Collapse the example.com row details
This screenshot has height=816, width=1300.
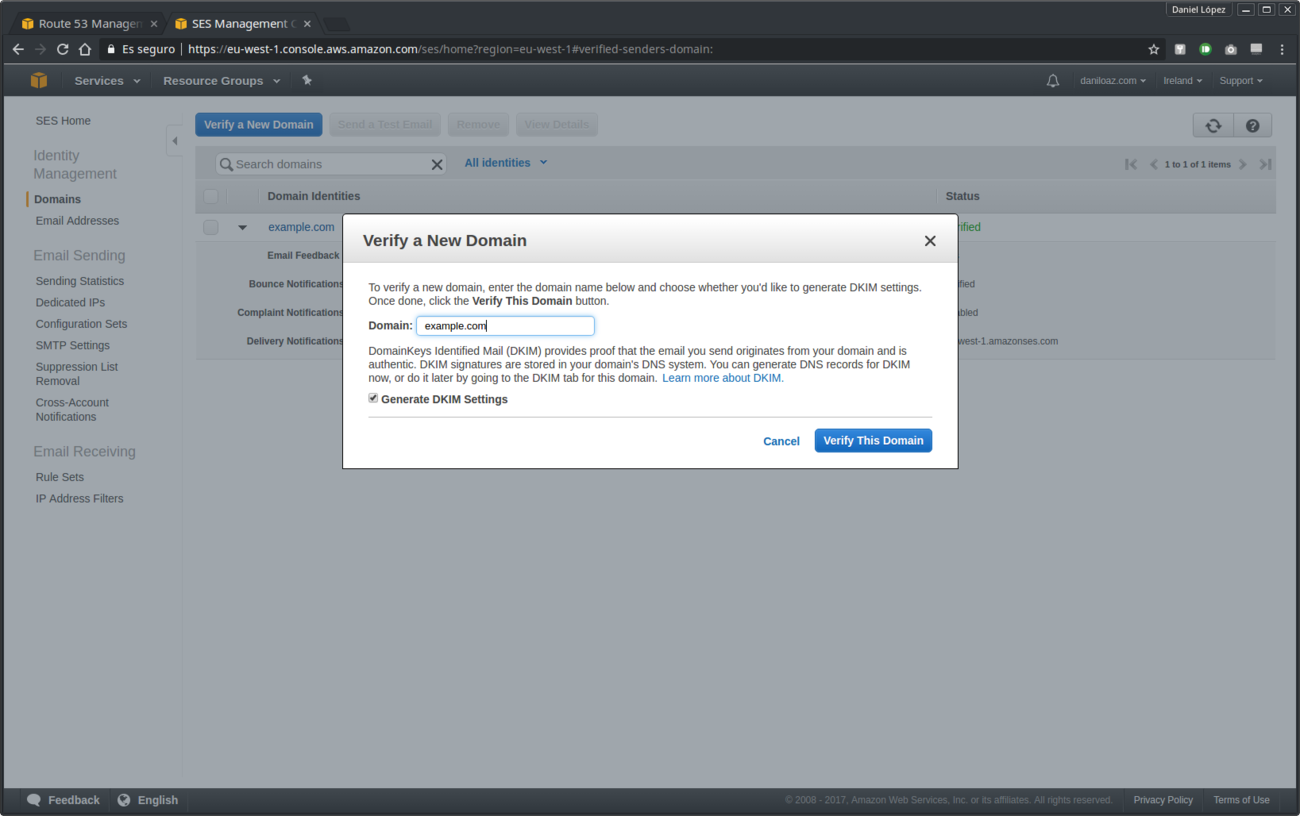point(240,227)
